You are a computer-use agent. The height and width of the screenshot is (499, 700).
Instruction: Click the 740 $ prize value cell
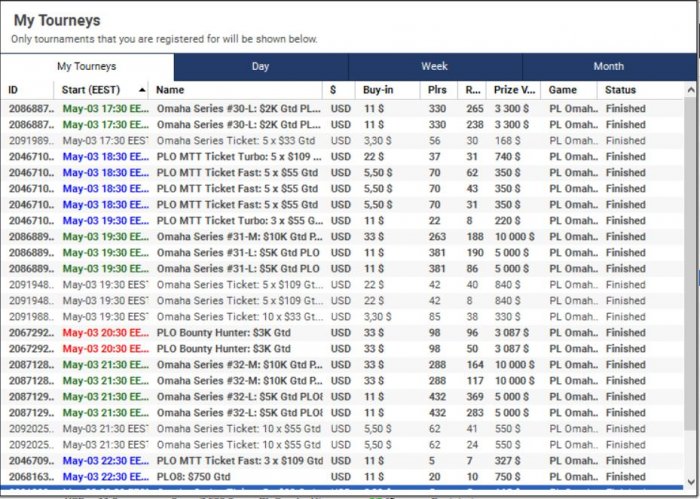(x=508, y=157)
